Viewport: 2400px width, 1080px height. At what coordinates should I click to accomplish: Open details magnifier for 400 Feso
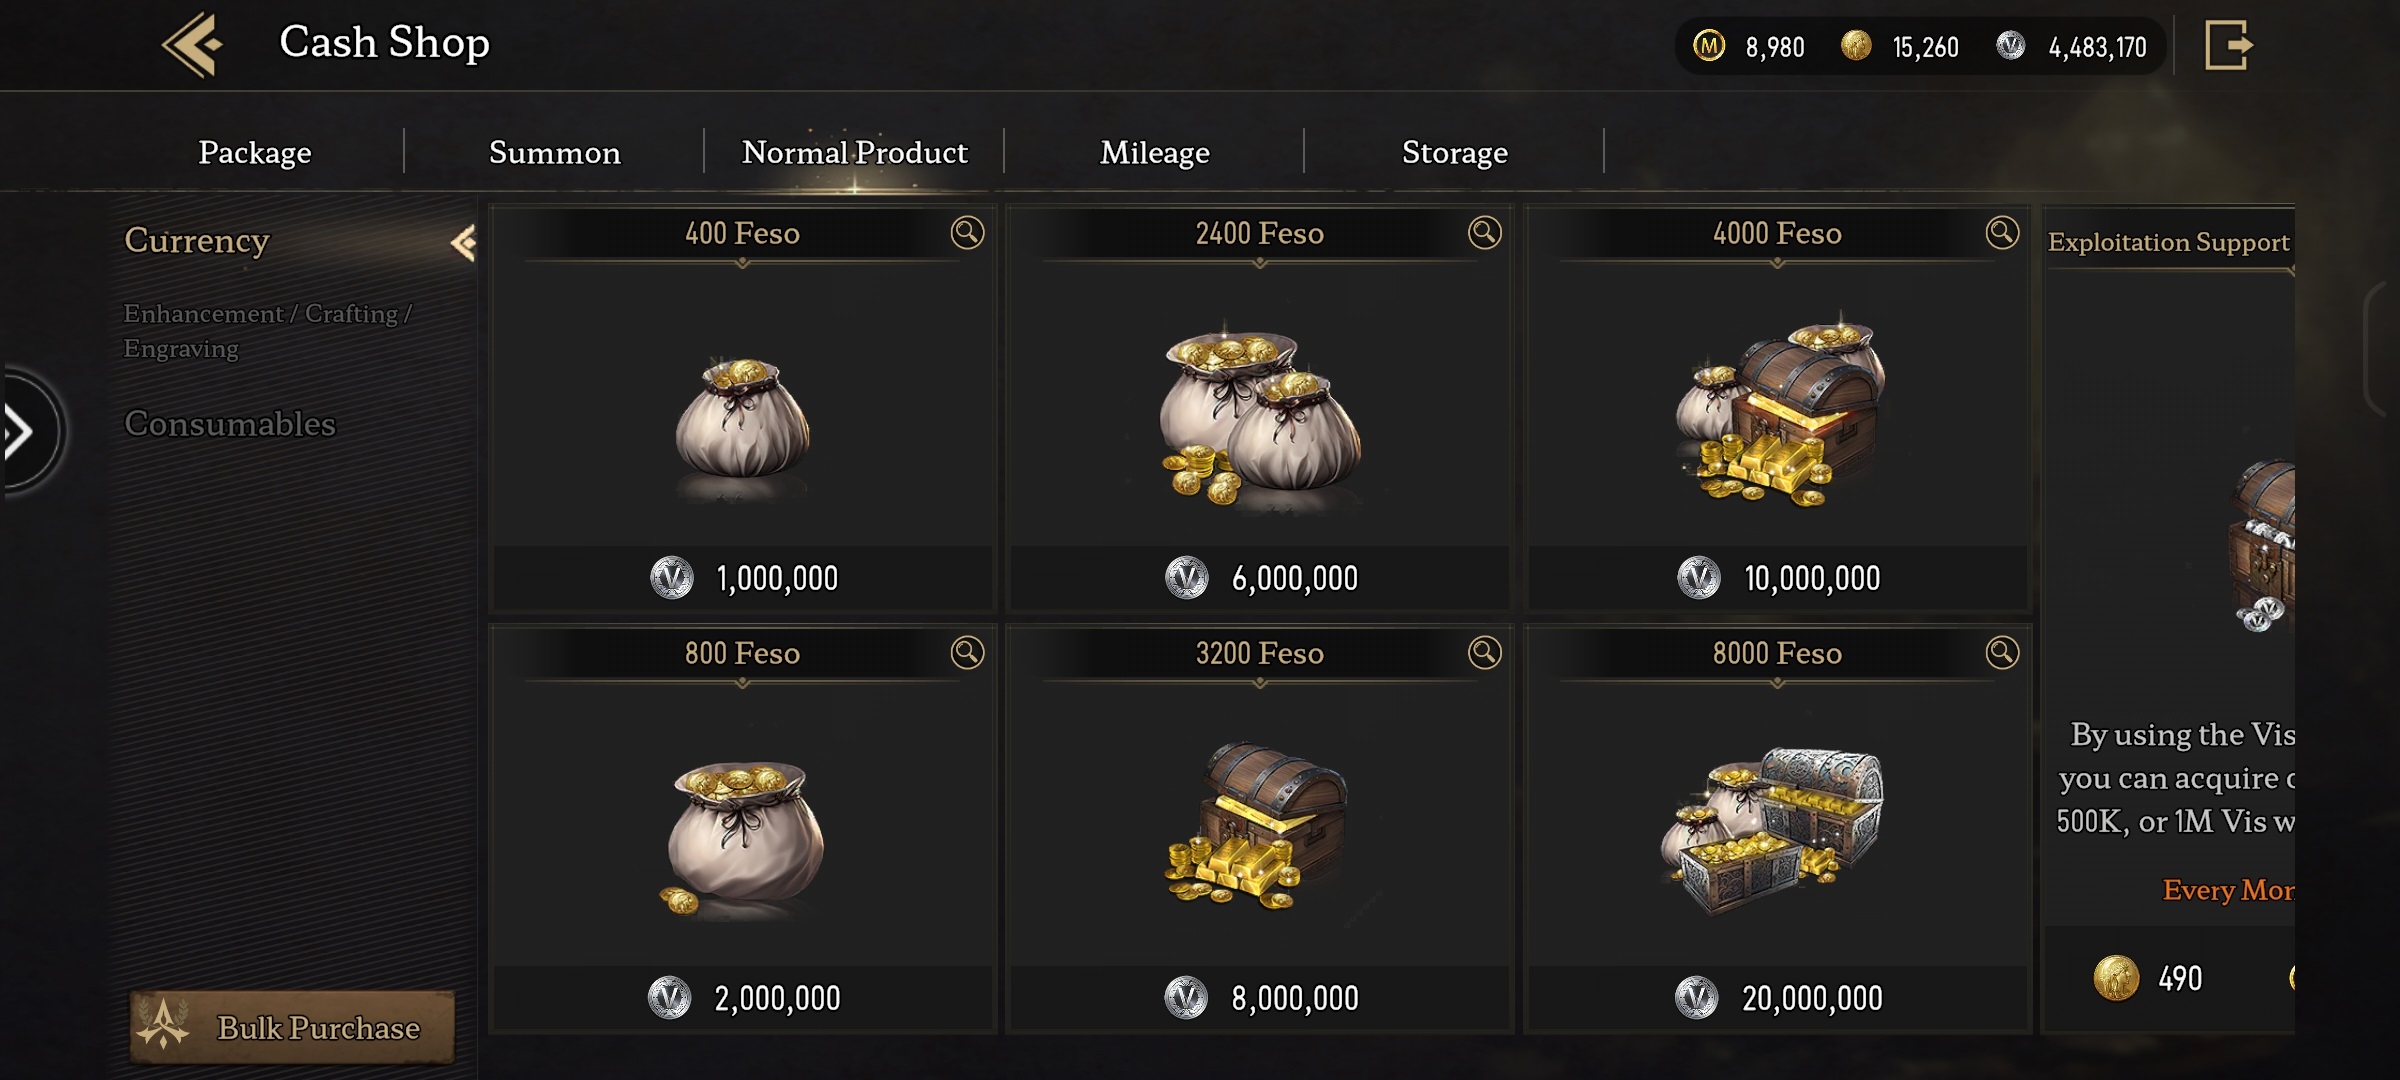click(967, 233)
